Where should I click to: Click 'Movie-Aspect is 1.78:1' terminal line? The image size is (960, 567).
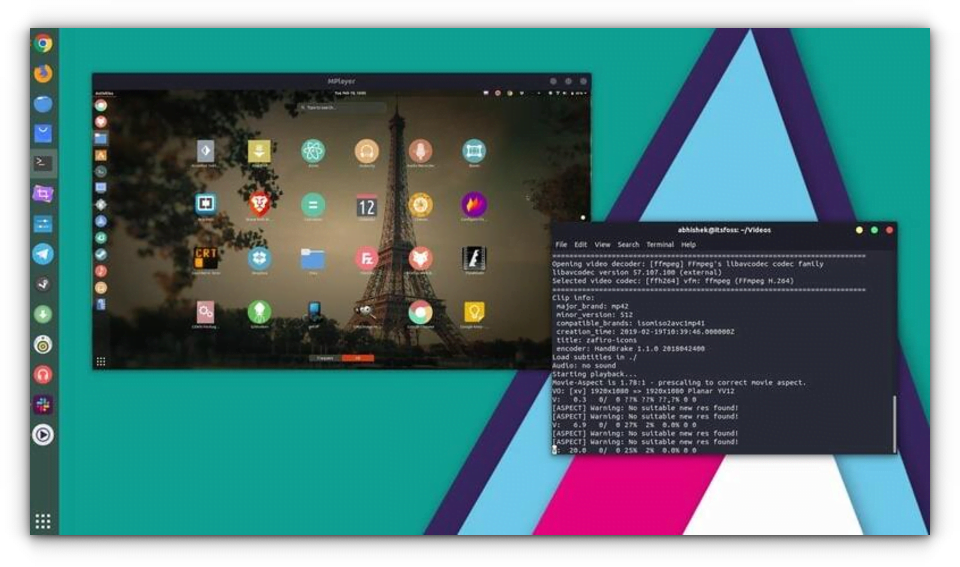tap(679, 382)
